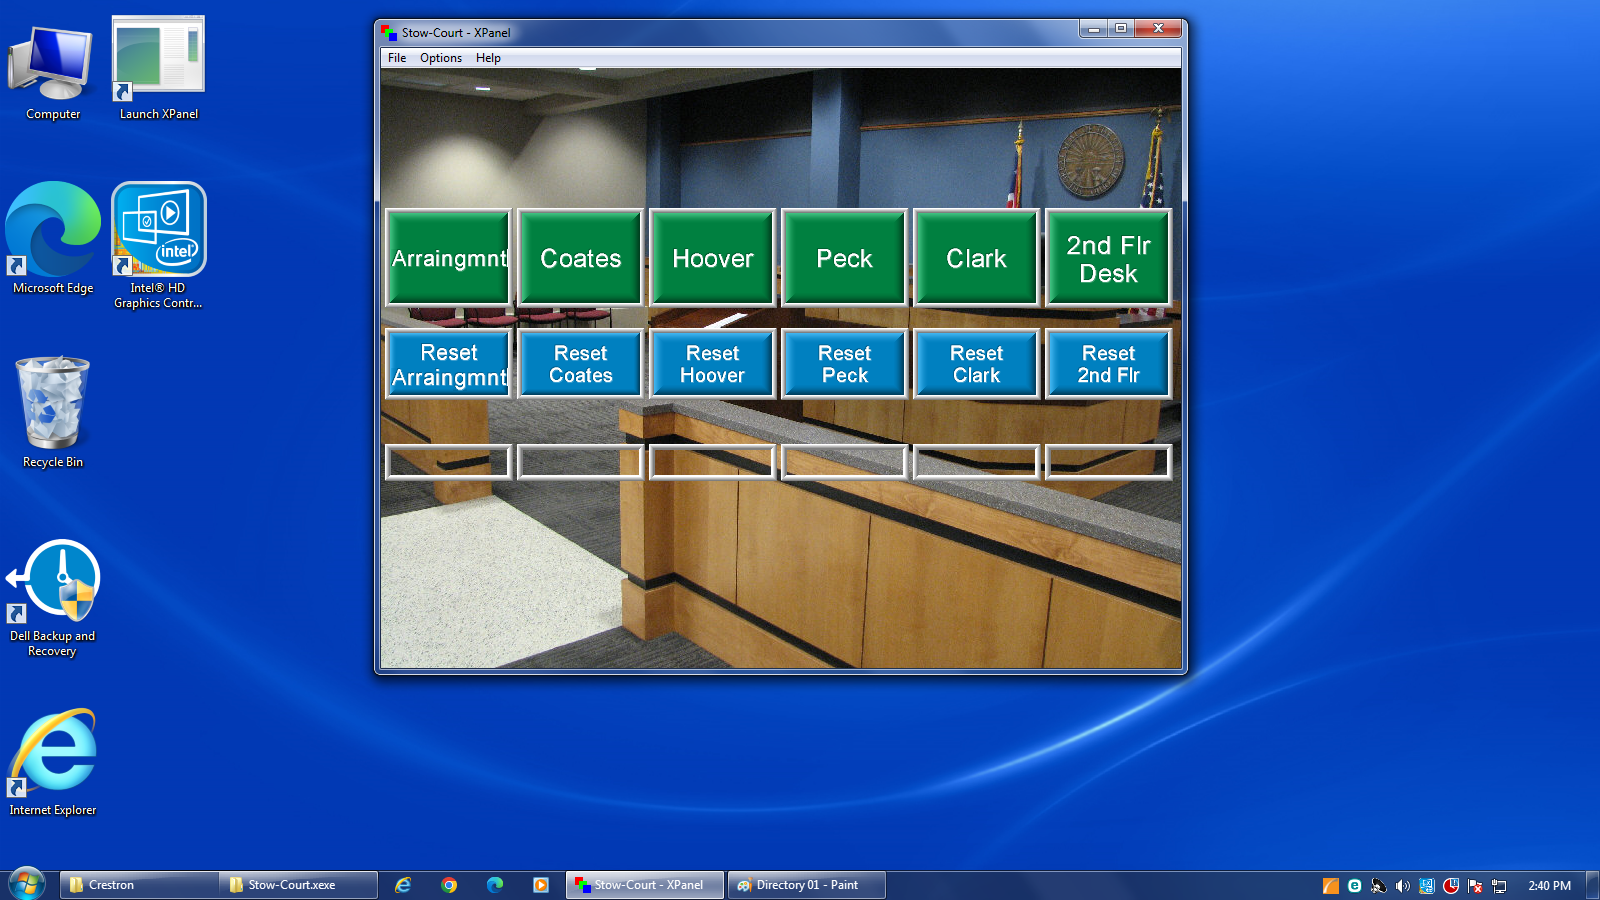This screenshot has height=900, width=1600.
Task: Click the empty indicator box under Reset Coates
Action: click(580, 462)
